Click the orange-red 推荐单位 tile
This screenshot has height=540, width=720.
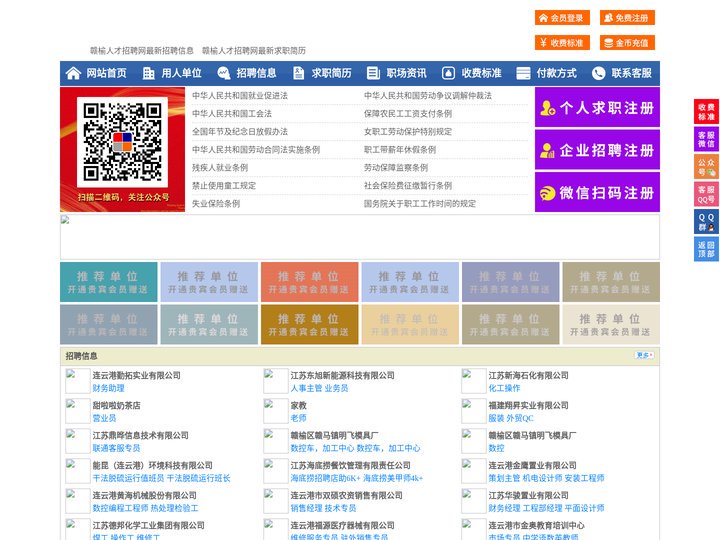click(x=309, y=282)
